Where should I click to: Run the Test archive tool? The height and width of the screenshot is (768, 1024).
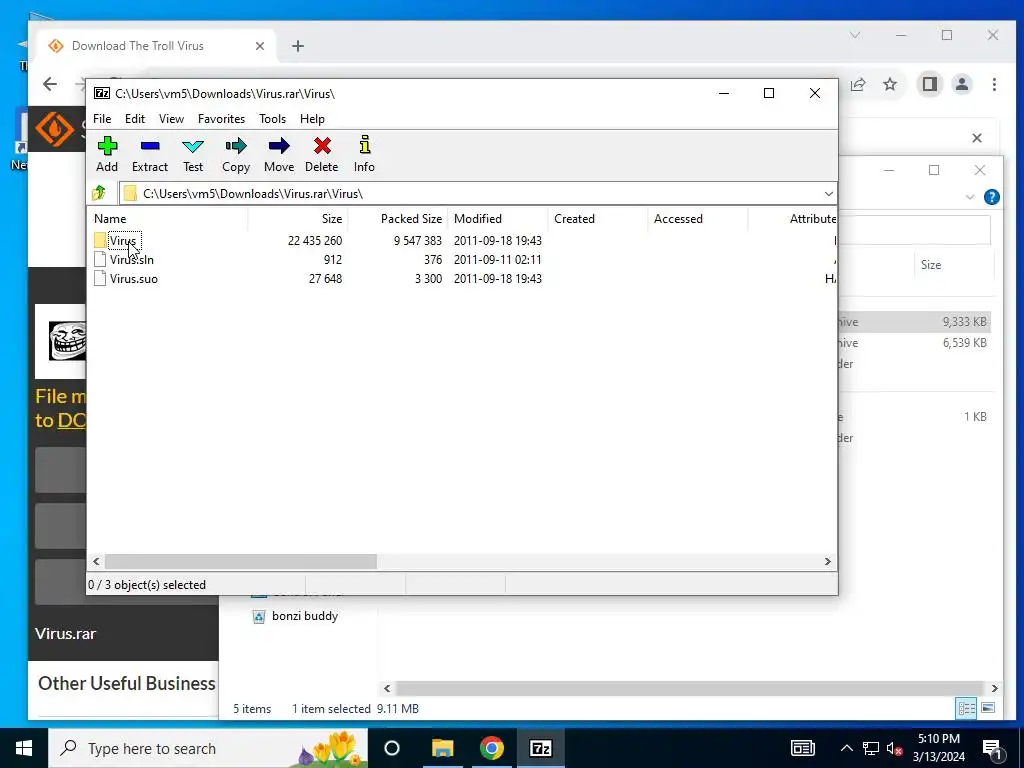click(193, 155)
